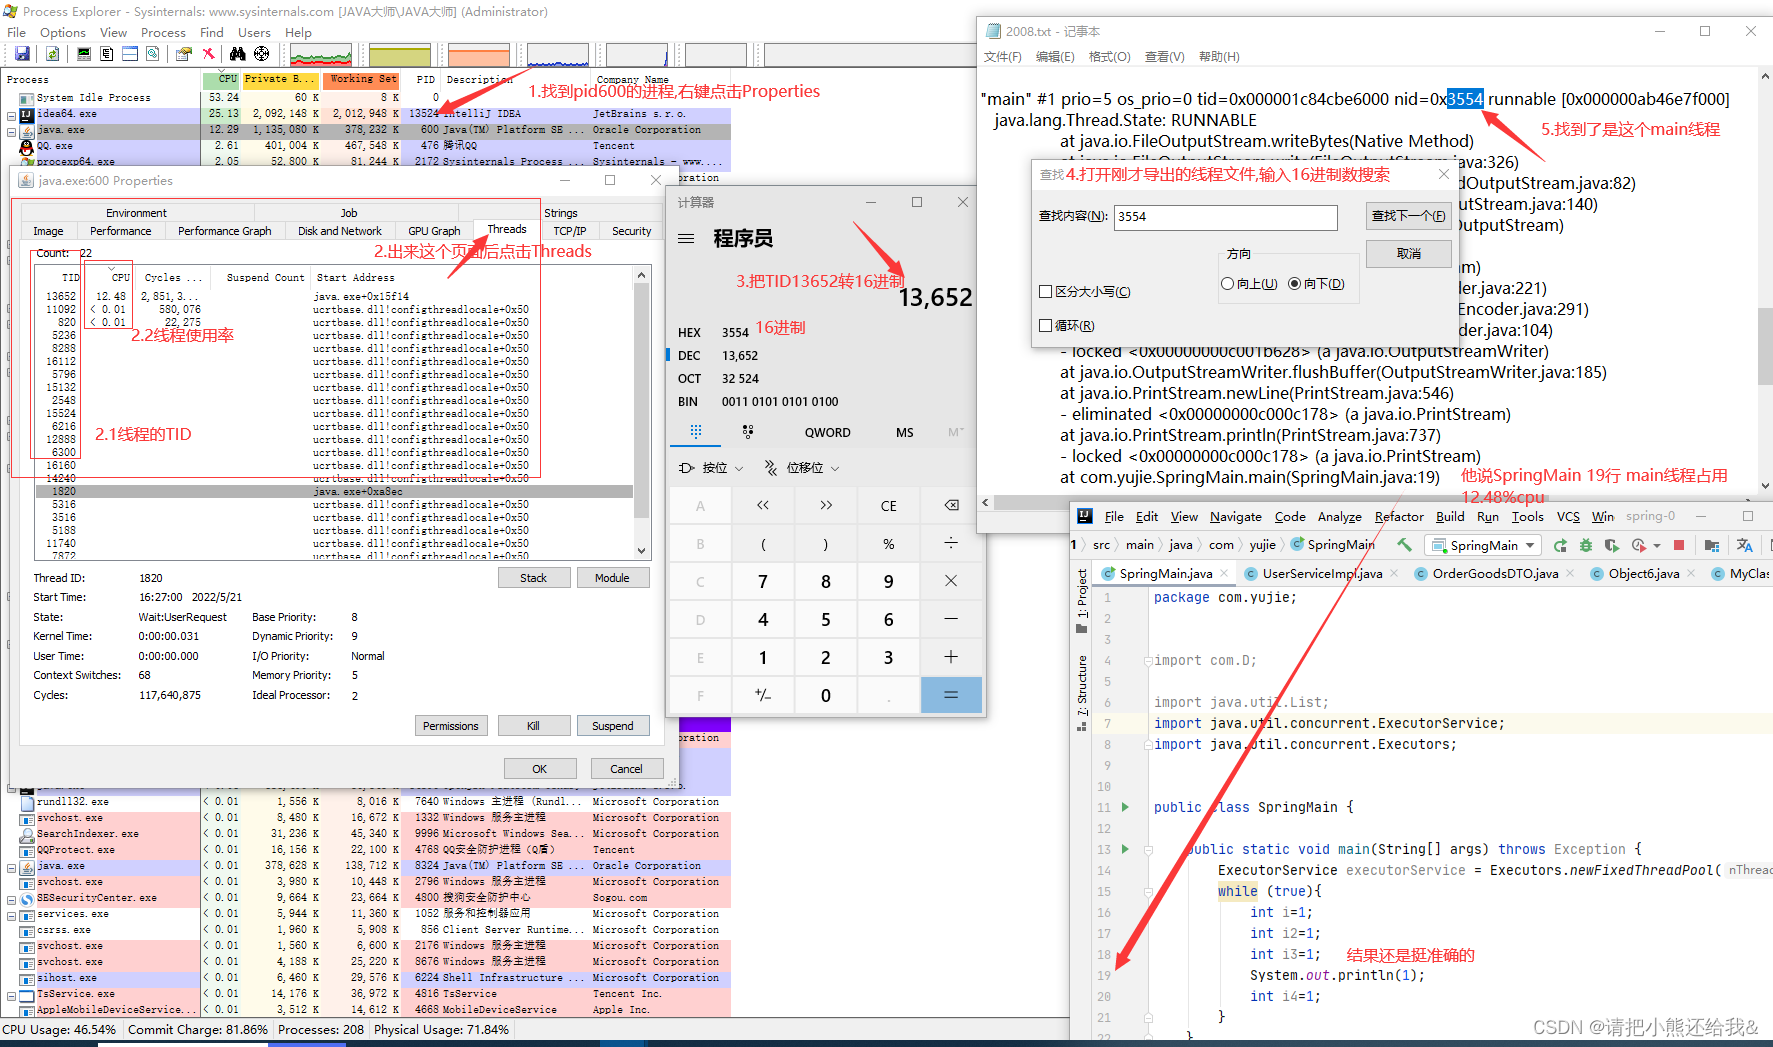Open the Refactor menu in IntelliJ

pyautogui.click(x=1399, y=516)
